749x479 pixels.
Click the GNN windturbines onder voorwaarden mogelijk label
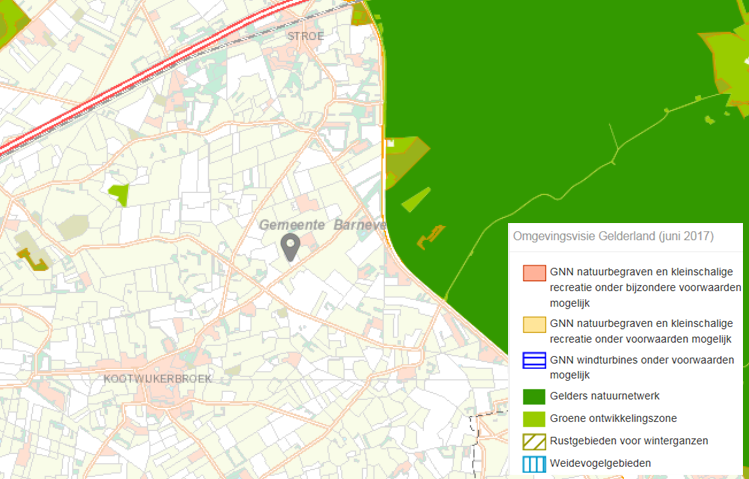click(642, 367)
